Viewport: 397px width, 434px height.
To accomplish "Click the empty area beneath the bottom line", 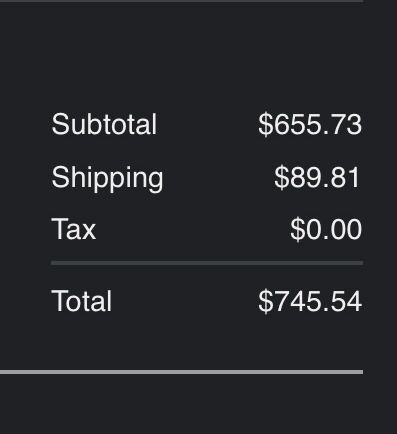I will [198, 404].
